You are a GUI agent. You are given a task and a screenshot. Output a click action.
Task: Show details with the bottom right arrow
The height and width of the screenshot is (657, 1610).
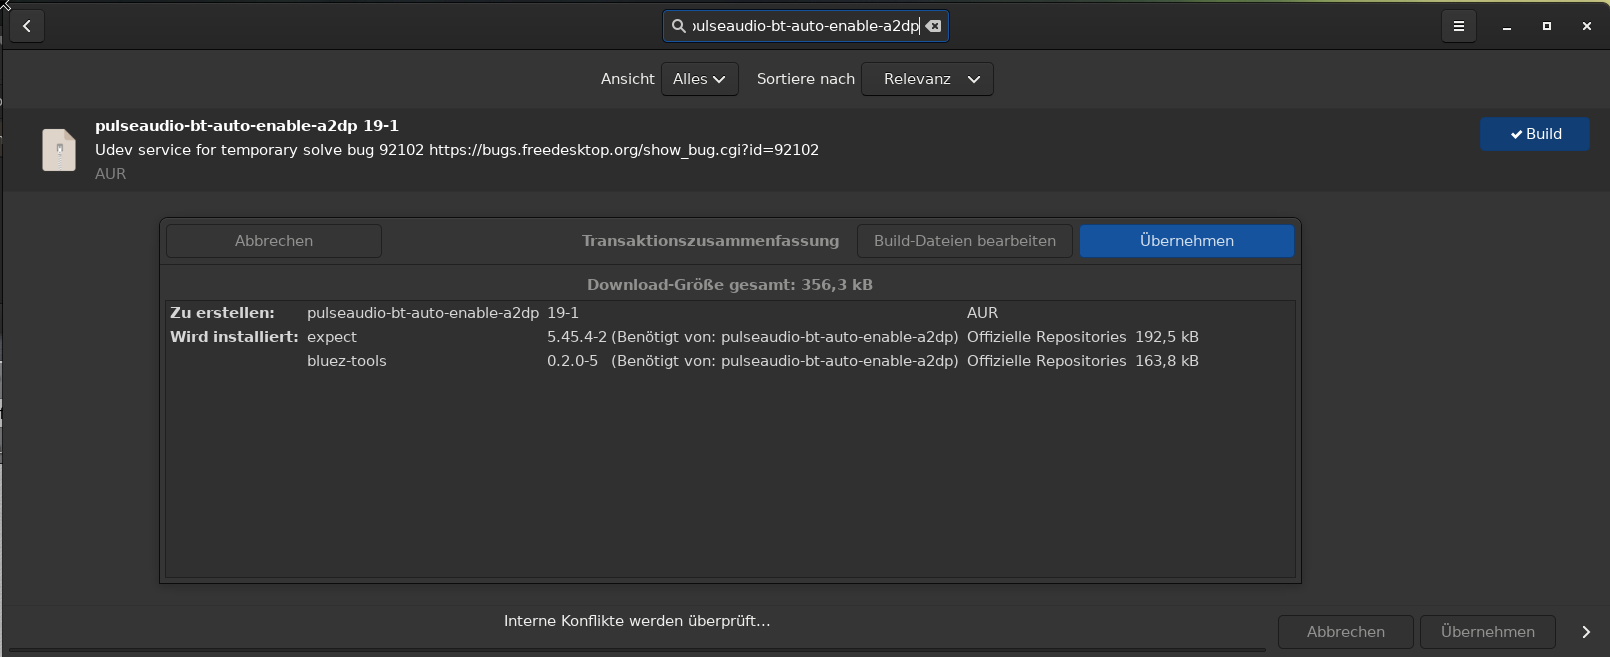[1586, 632]
